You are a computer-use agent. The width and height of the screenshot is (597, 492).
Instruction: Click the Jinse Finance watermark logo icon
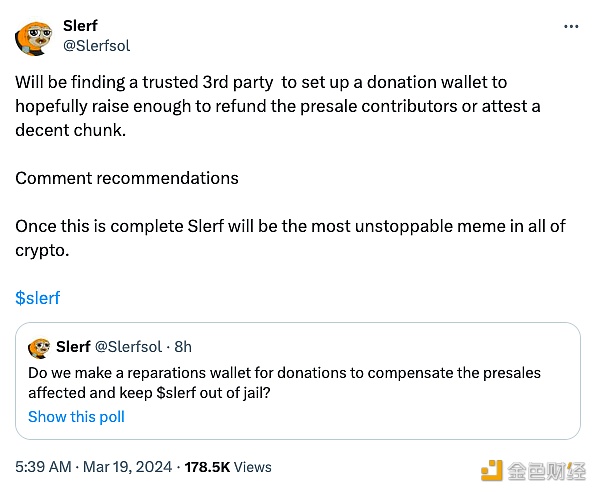click(492, 470)
